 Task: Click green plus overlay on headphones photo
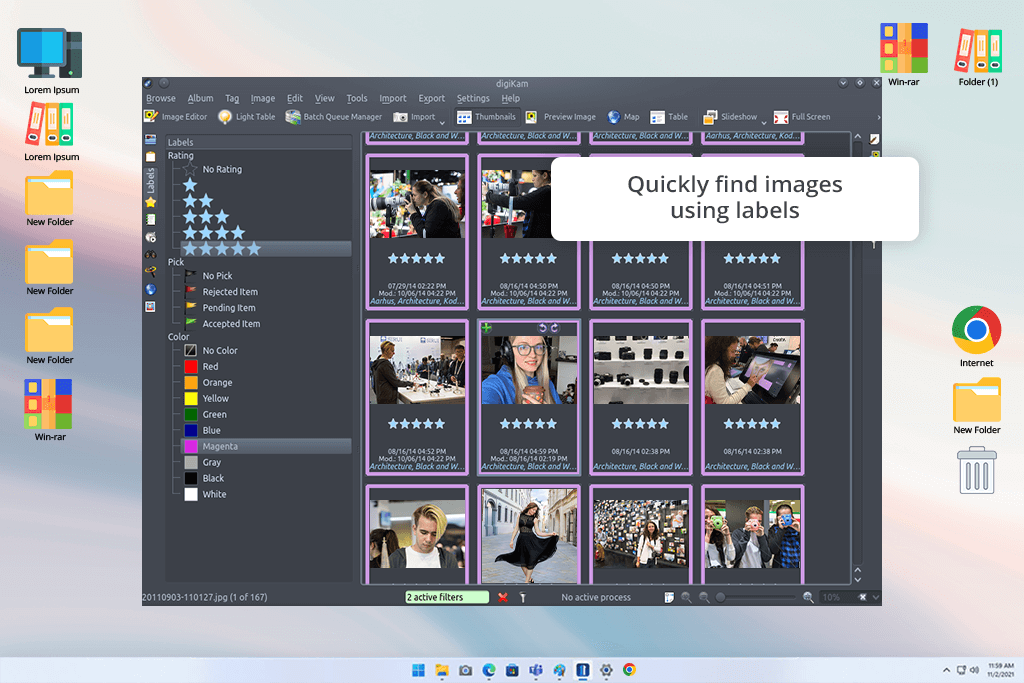tap(487, 328)
